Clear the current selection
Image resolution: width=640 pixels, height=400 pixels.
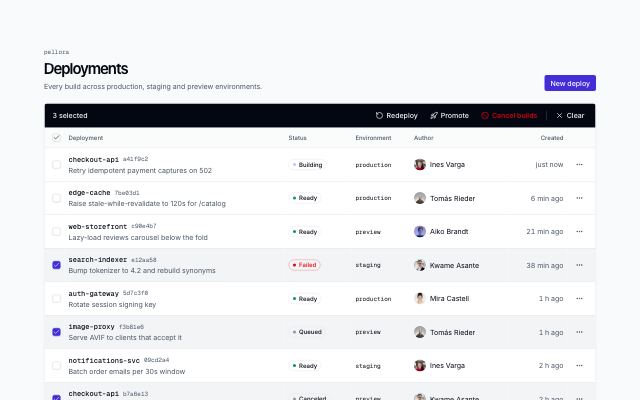(x=570, y=116)
